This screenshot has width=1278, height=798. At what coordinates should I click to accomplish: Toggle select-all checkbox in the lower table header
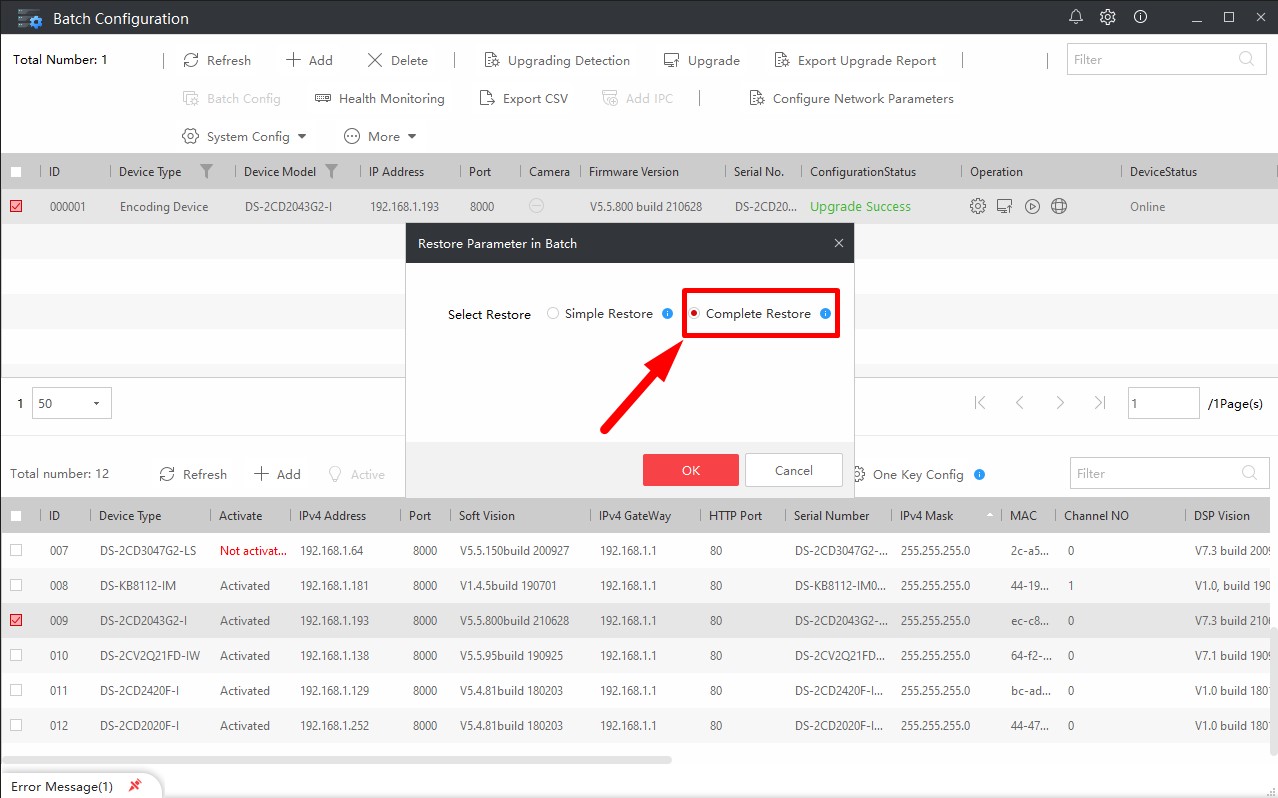(x=16, y=516)
